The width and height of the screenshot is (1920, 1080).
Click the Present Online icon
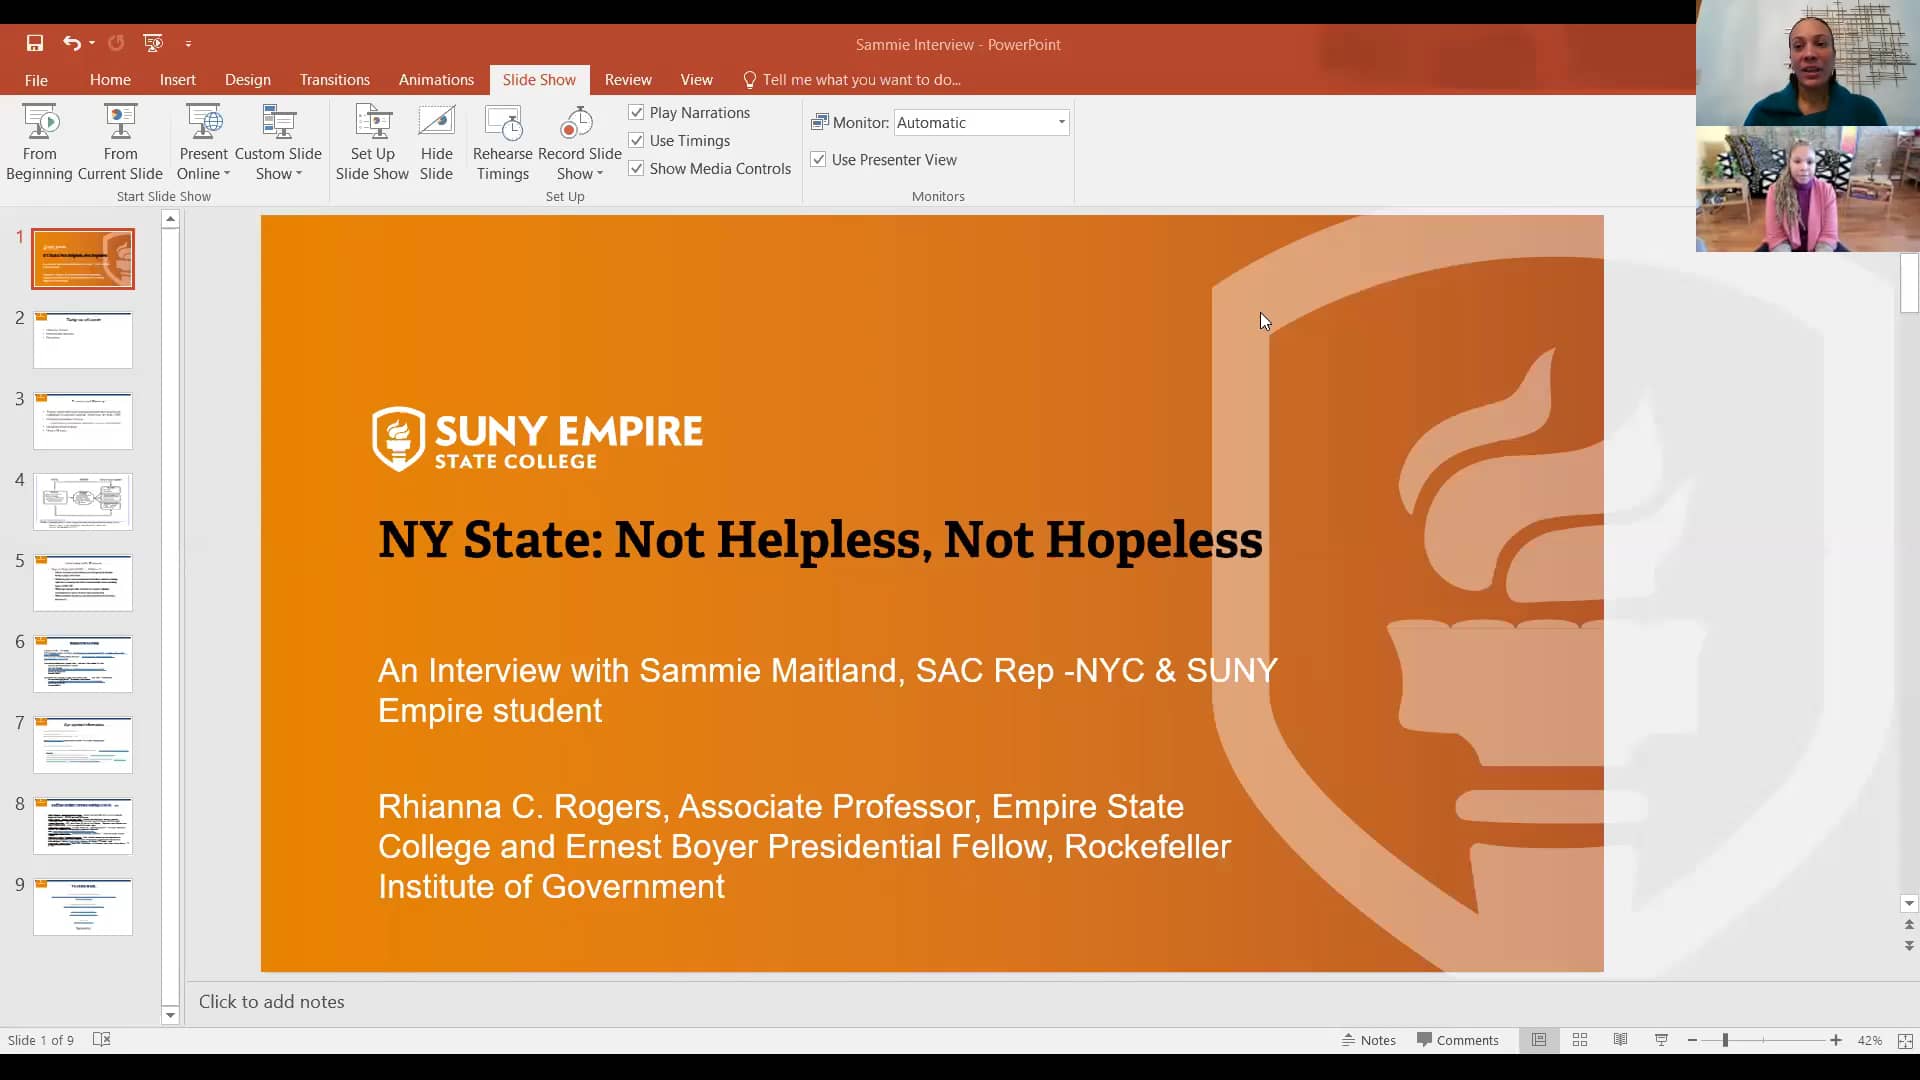point(204,123)
